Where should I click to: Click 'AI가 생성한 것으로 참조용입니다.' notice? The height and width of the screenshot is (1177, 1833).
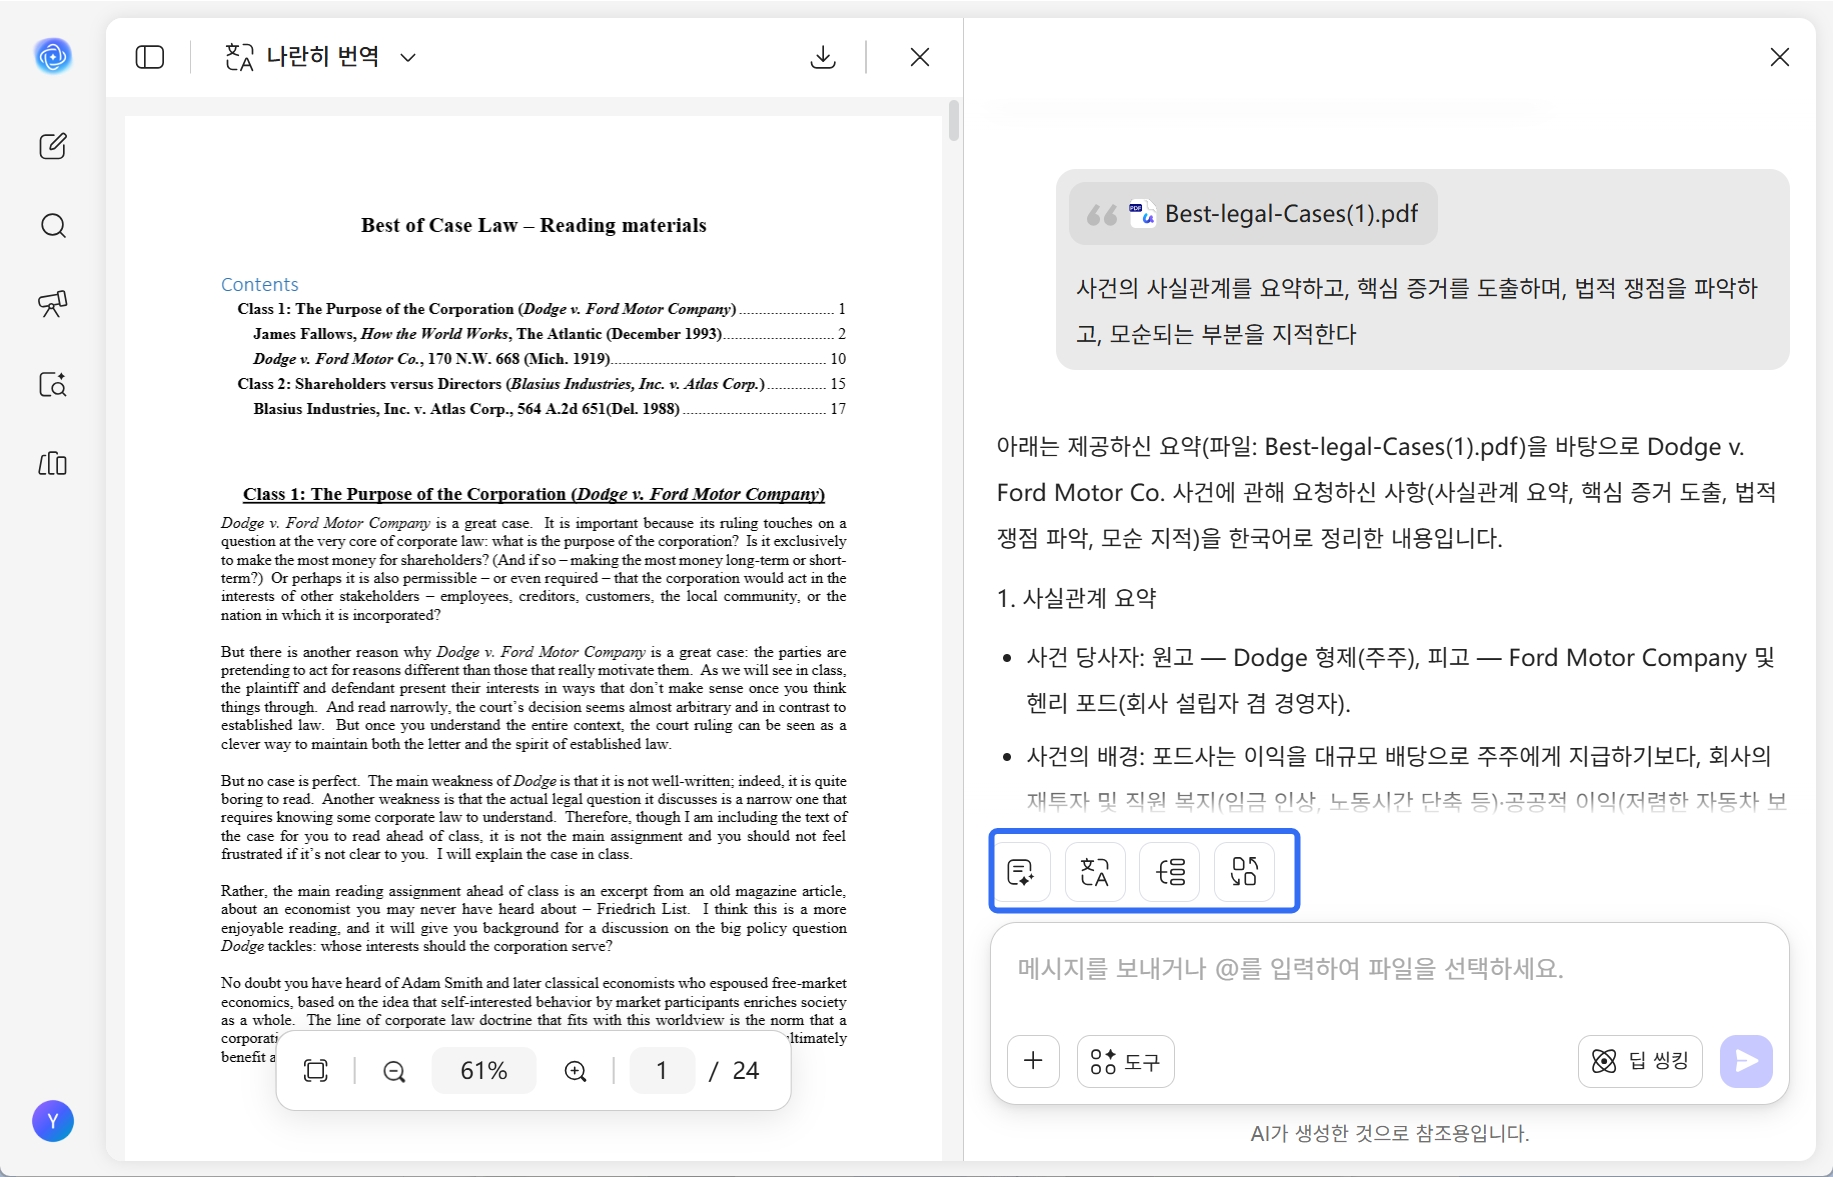1390,1134
